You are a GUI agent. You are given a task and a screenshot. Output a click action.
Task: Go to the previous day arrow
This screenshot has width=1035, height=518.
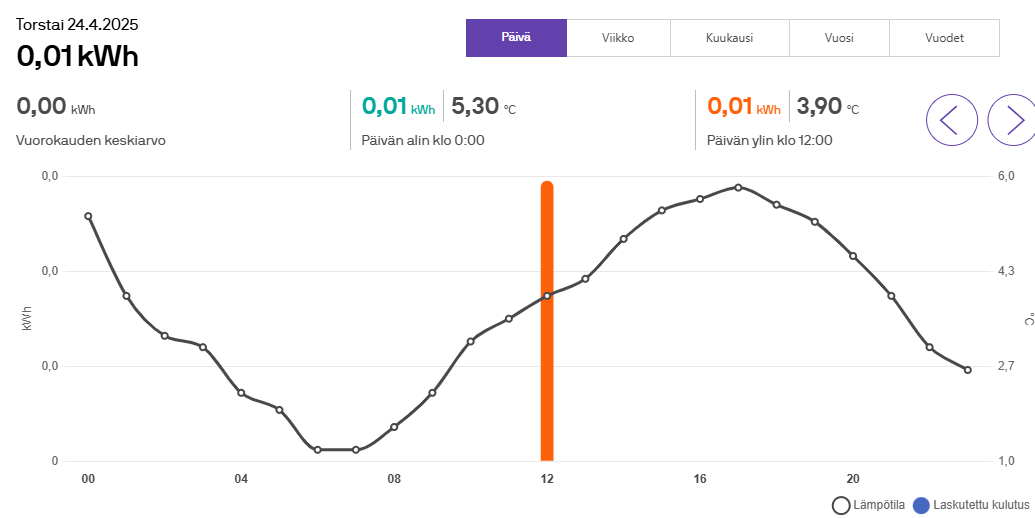point(951,120)
